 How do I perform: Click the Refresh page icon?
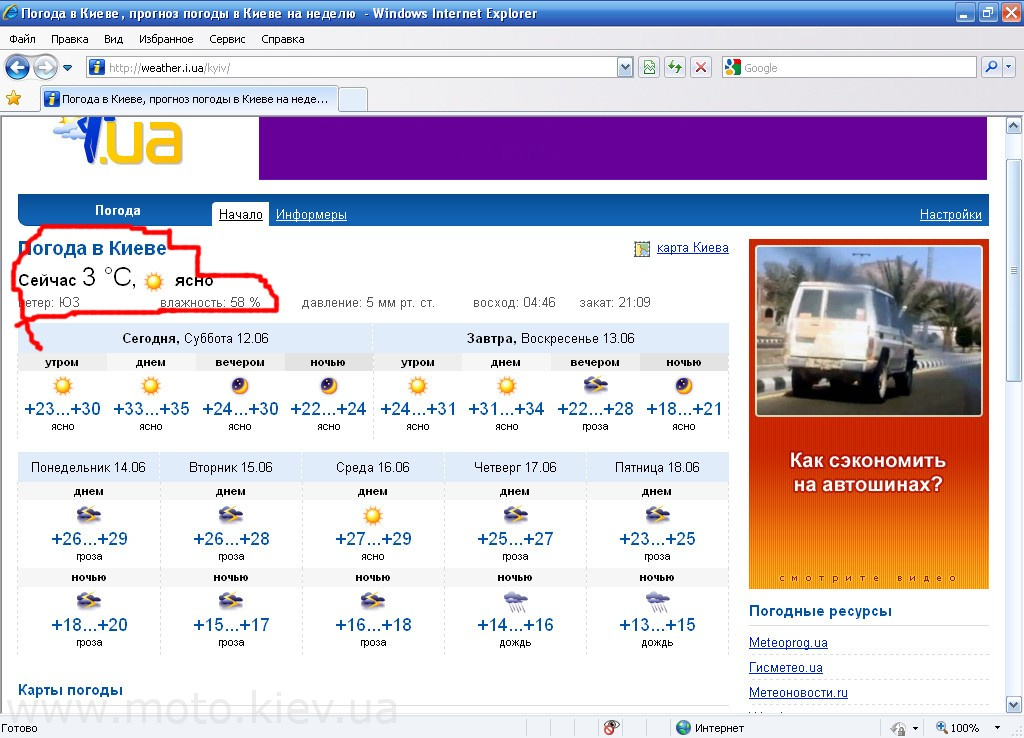(676, 68)
